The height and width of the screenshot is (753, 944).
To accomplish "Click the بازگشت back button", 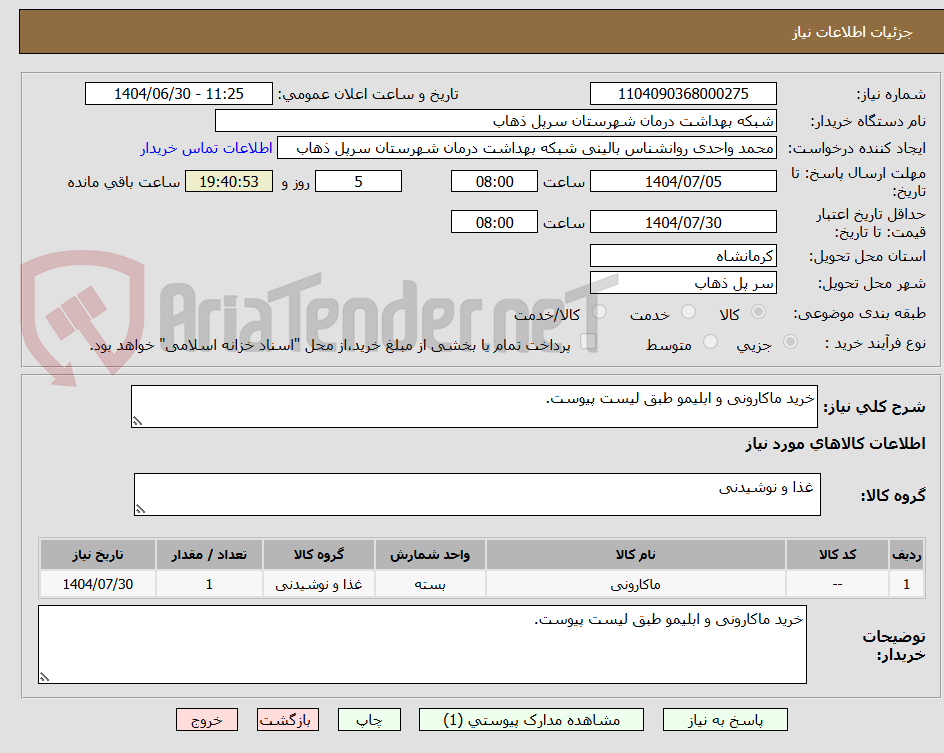I will pos(288,719).
